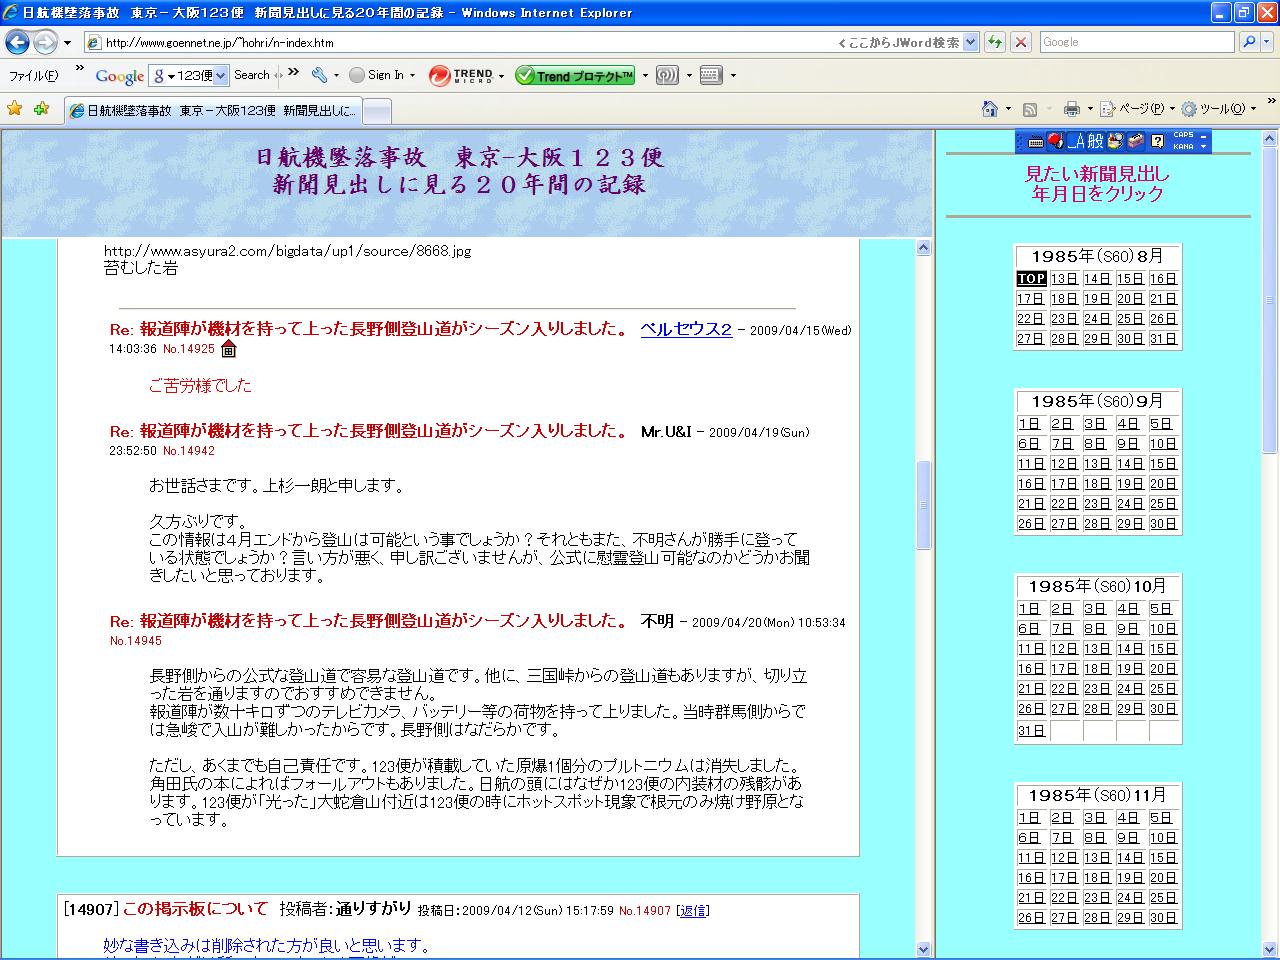Click the wireless signal toolbar icon
The height and width of the screenshot is (960, 1280).
click(x=667, y=75)
